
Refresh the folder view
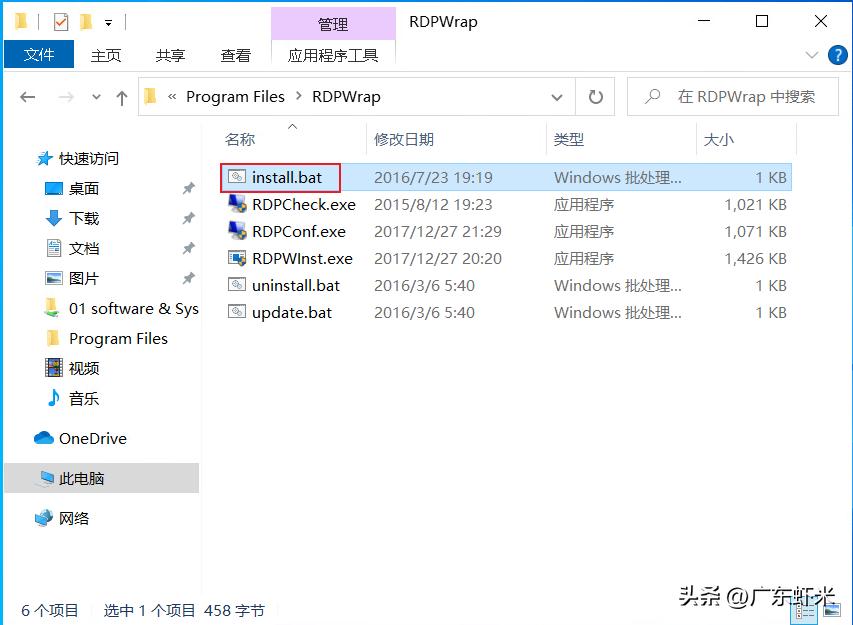(x=595, y=96)
